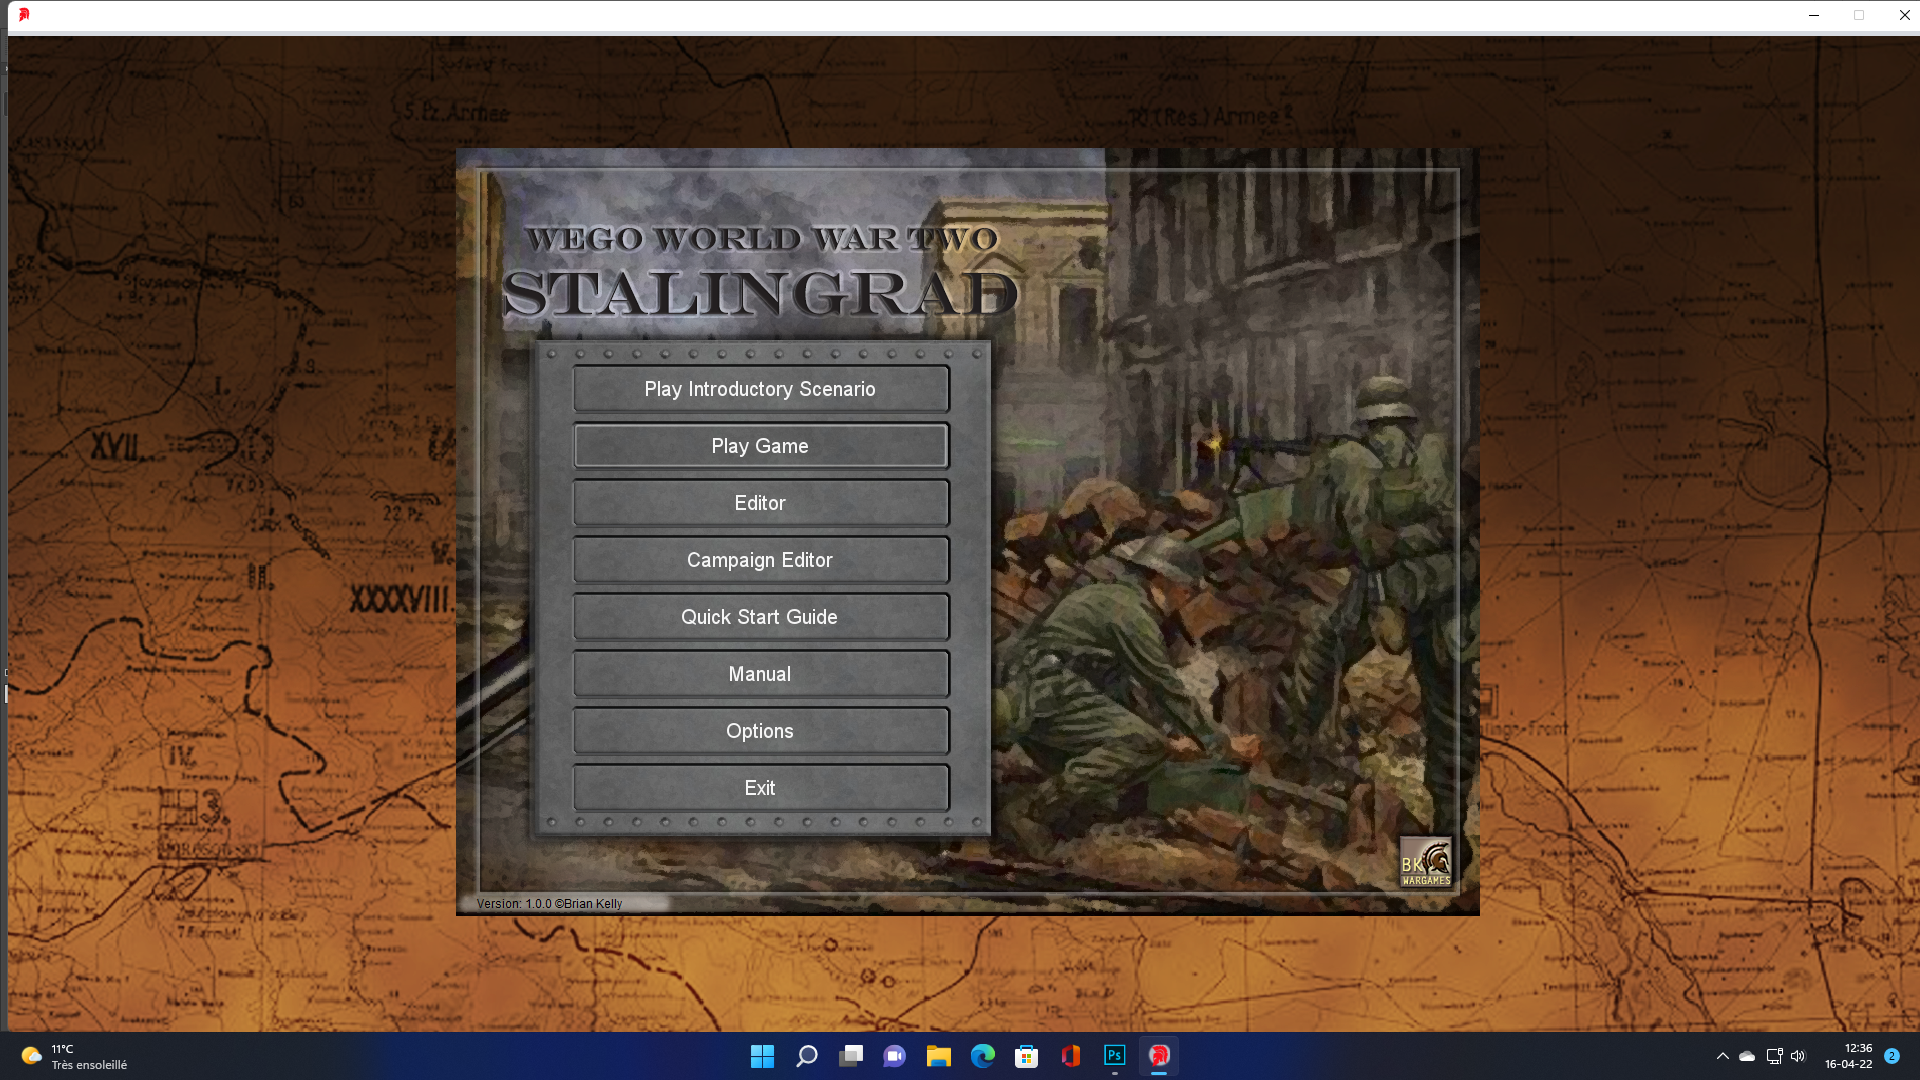Click the Stalingrad game taskbar icon
Screen dimensions: 1920x1080
(x=1158, y=1056)
